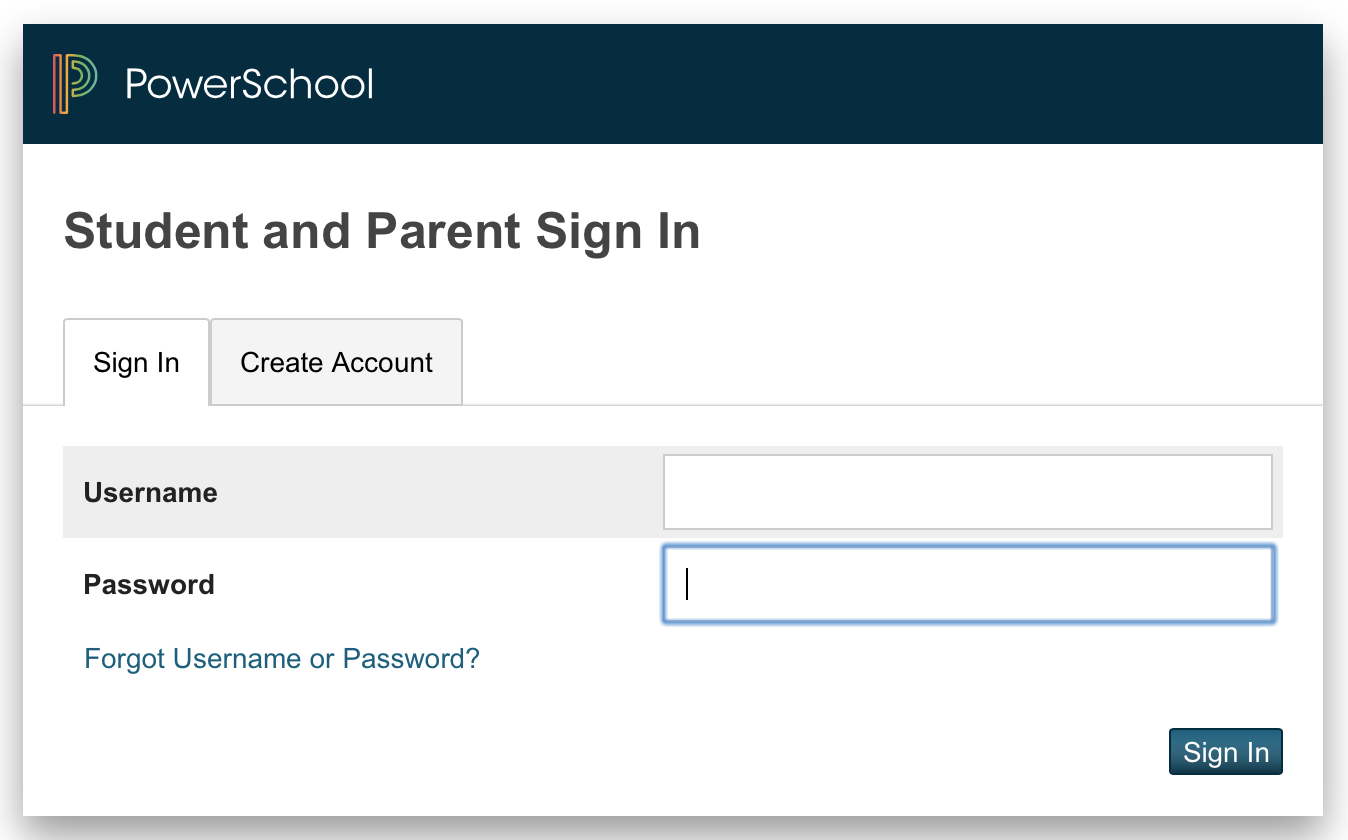Image resolution: width=1348 pixels, height=840 pixels.
Task: Click the word Forgot in the recovery link
Action: [125, 659]
